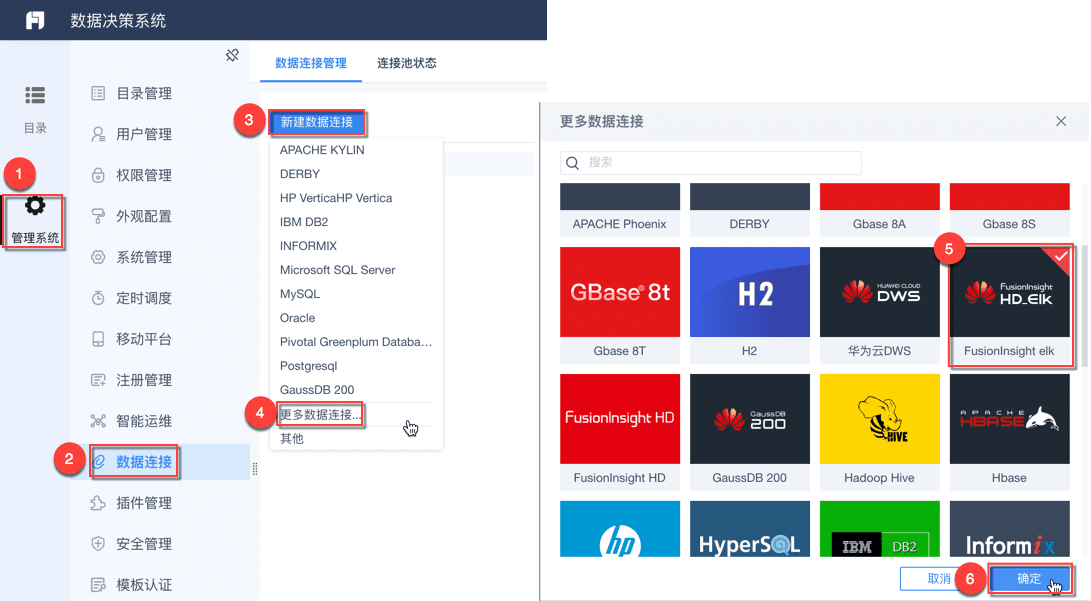Click the 移动平台 phone icon
The height and width of the screenshot is (601, 1091).
click(x=98, y=339)
